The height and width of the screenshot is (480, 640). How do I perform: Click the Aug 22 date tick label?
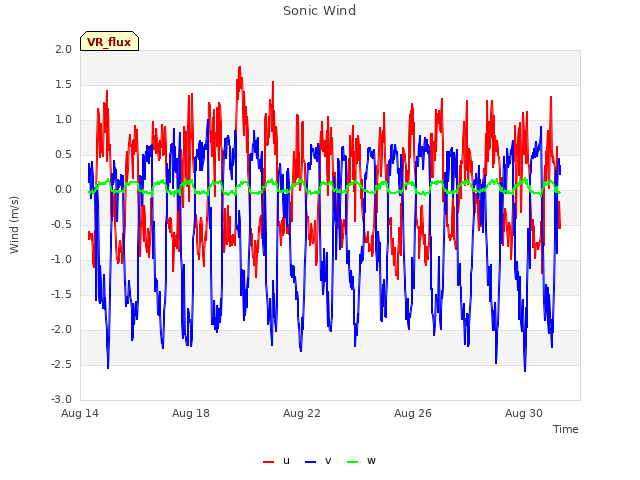(302, 413)
